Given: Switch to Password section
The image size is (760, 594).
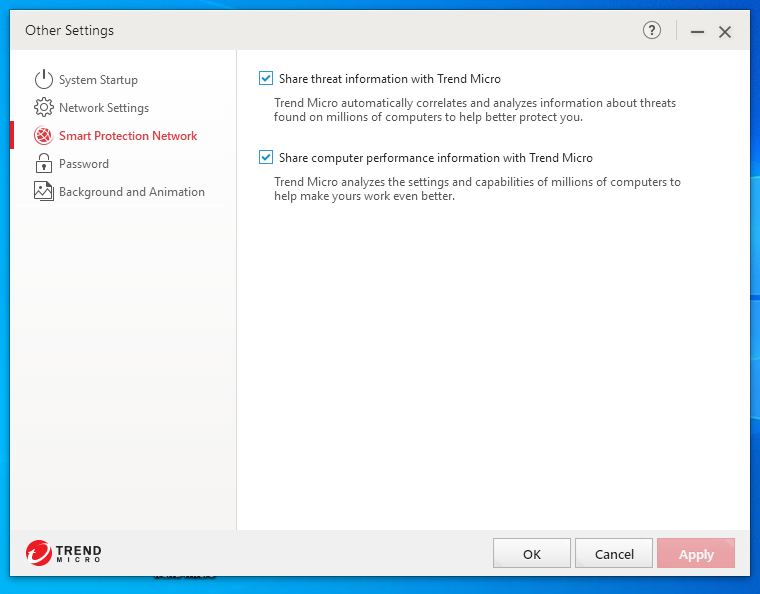Looking at the screenshot, I should [x=84, y=164].
